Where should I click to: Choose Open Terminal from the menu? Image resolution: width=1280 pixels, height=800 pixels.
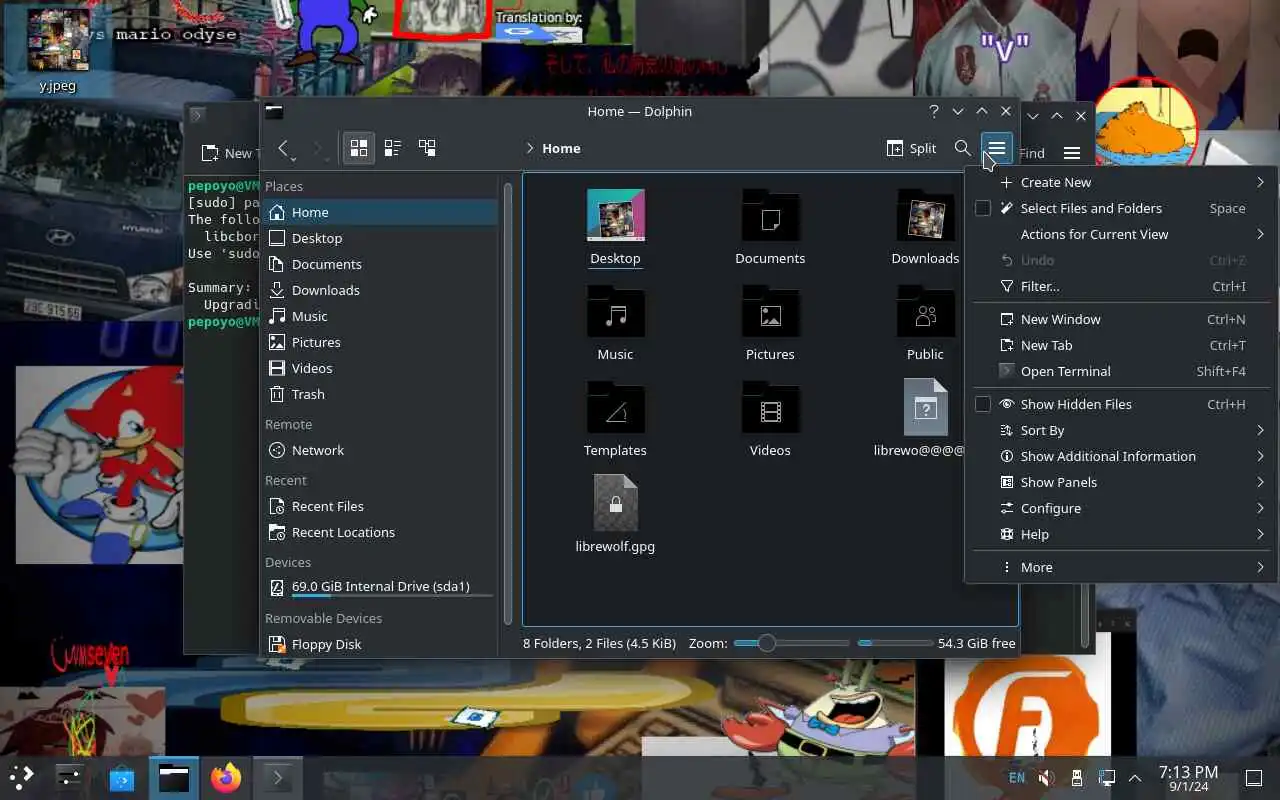[x=1121, y=371]
